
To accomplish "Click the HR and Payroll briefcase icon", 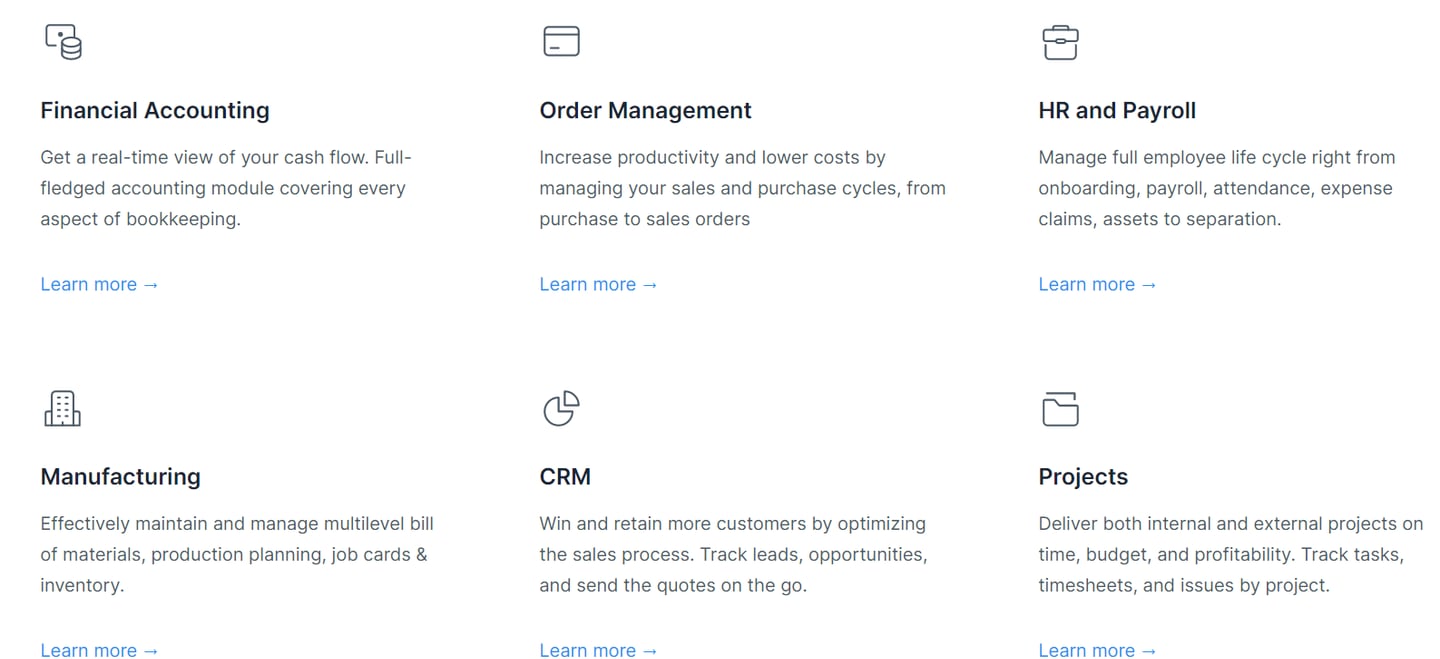I will [x=1060, y=42].
